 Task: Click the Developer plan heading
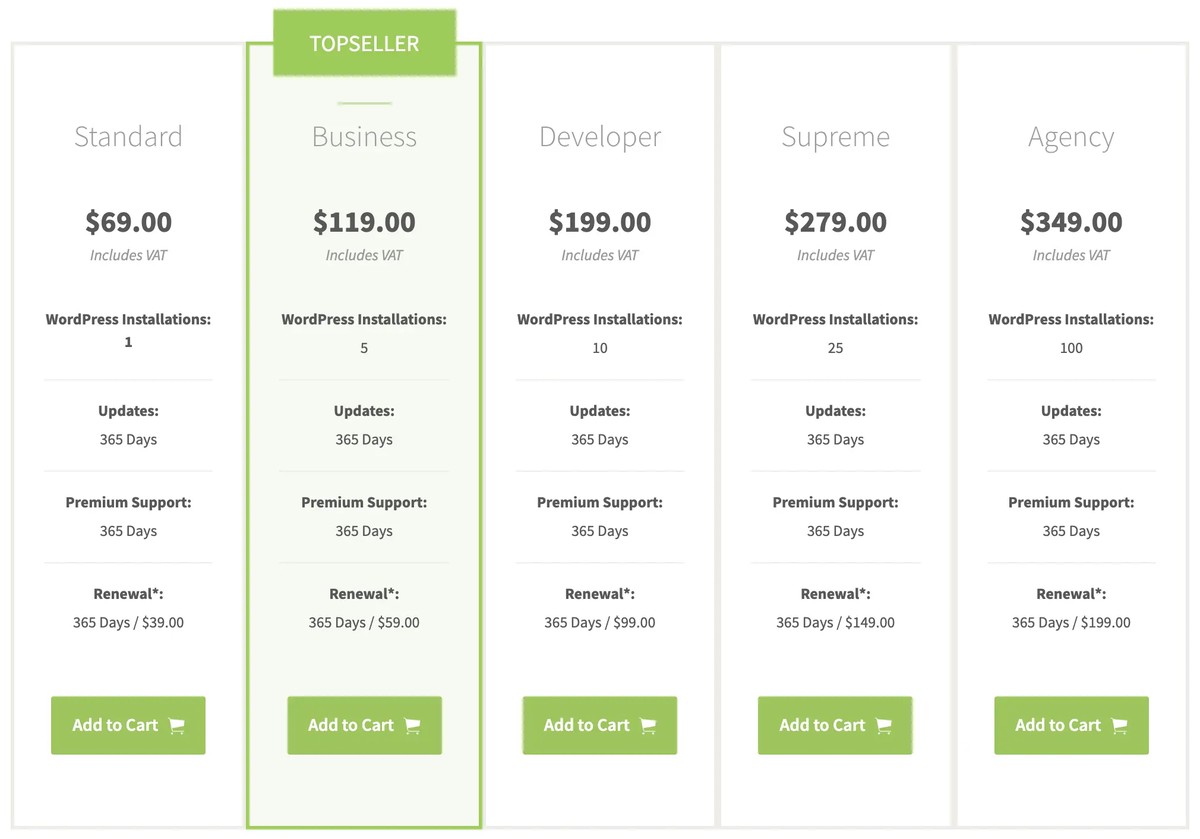[x=600, y=137]
